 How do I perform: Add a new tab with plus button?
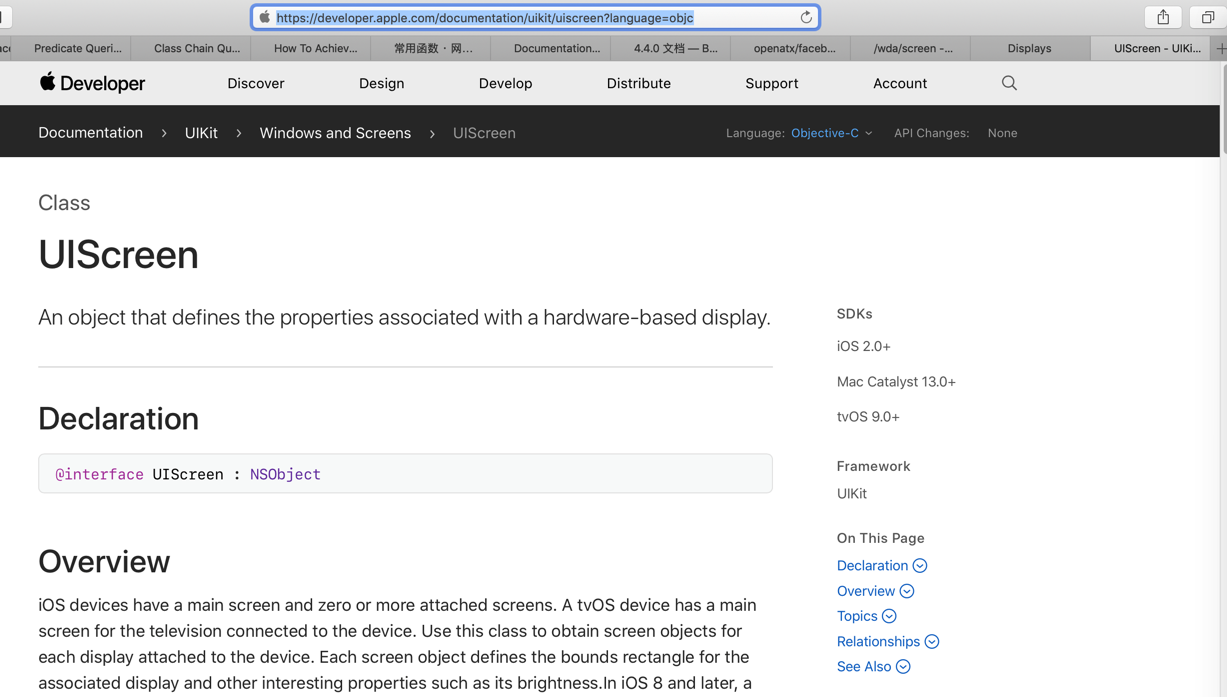coord(1220,48)
